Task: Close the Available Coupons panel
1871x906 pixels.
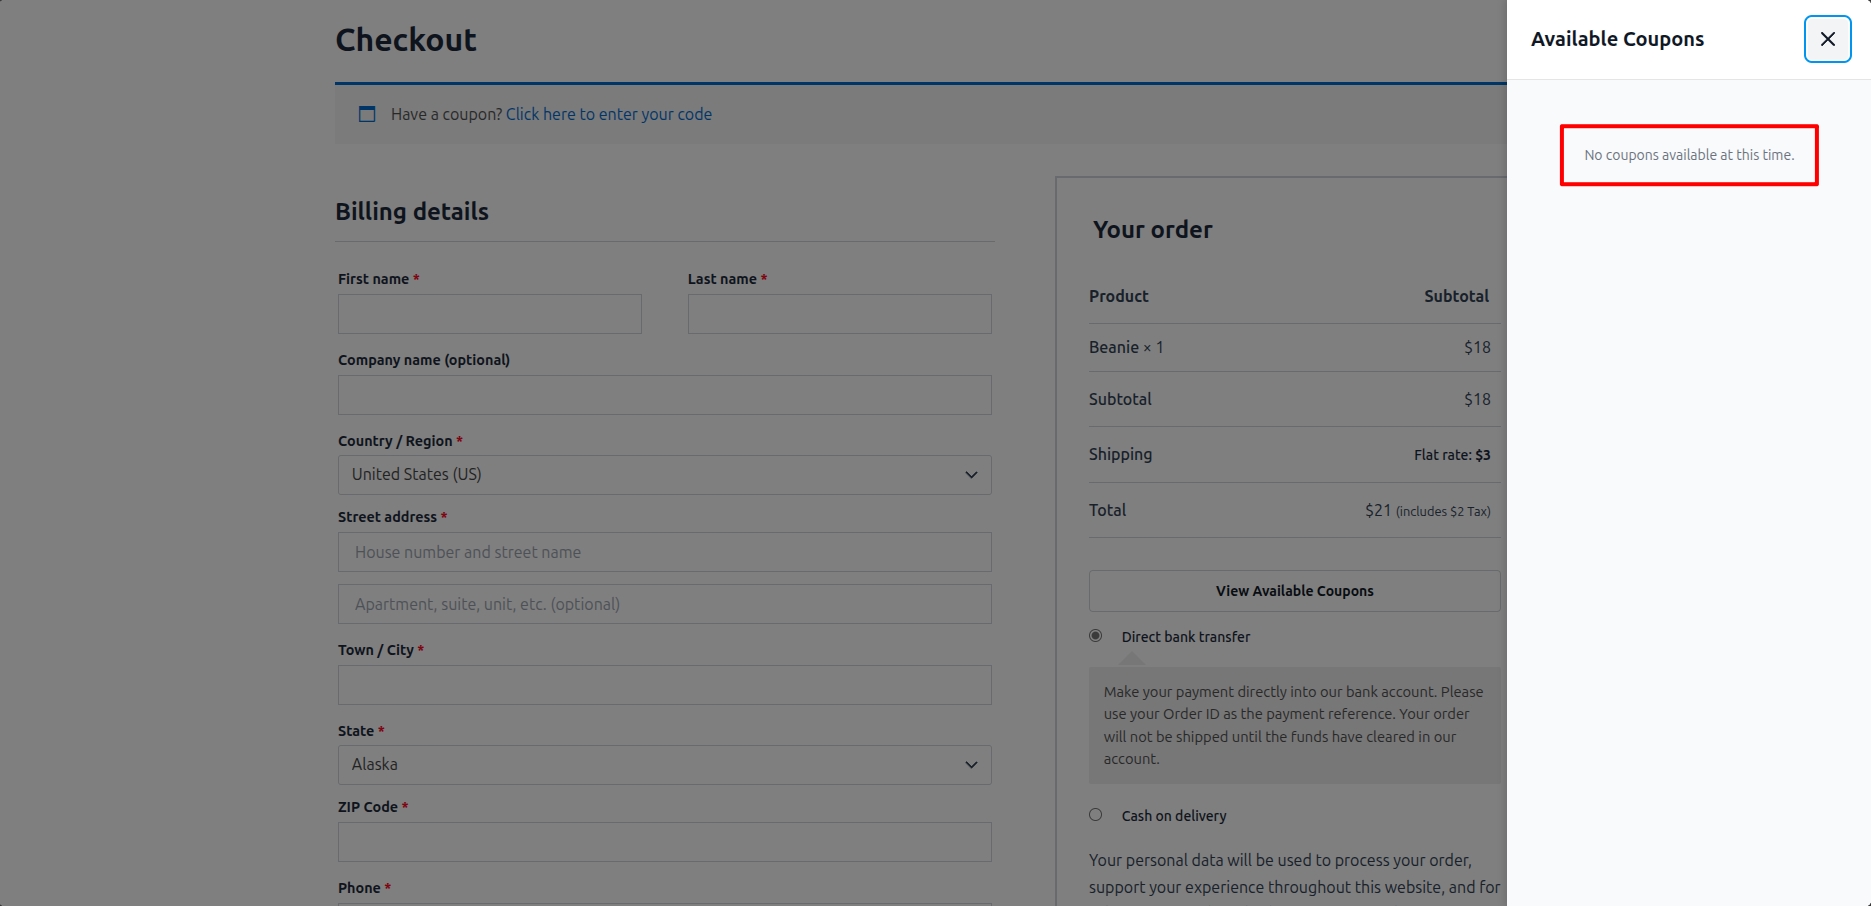Action: coord(1827,39)
